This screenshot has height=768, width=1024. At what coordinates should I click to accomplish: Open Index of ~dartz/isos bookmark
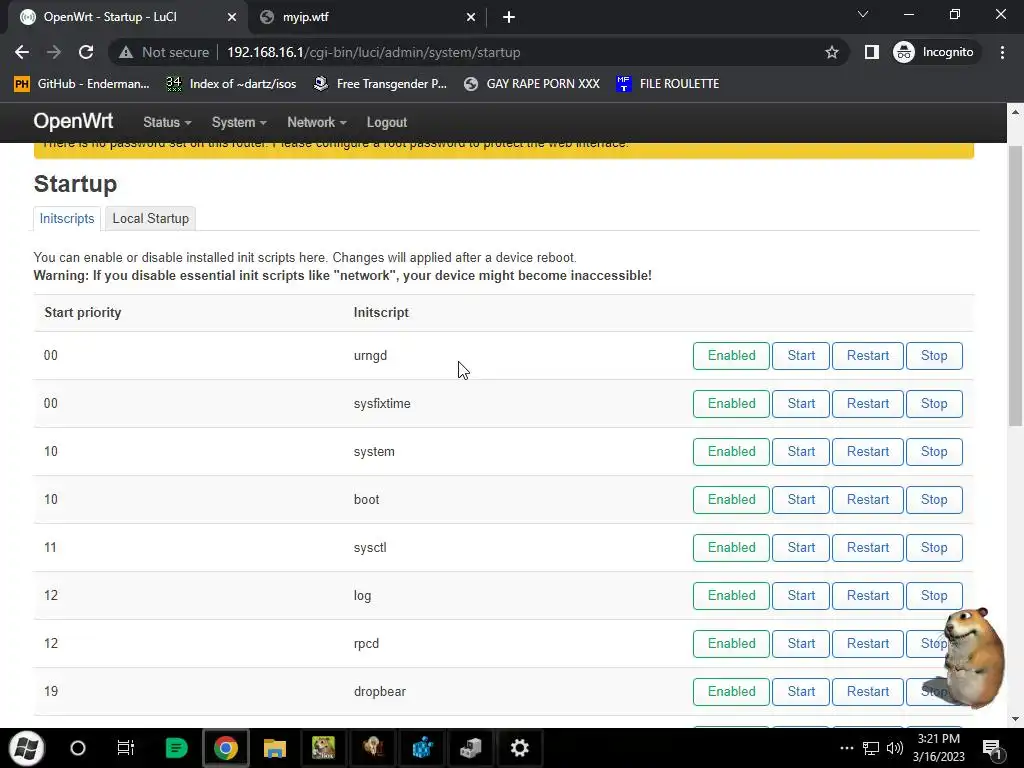coord(231,84)
